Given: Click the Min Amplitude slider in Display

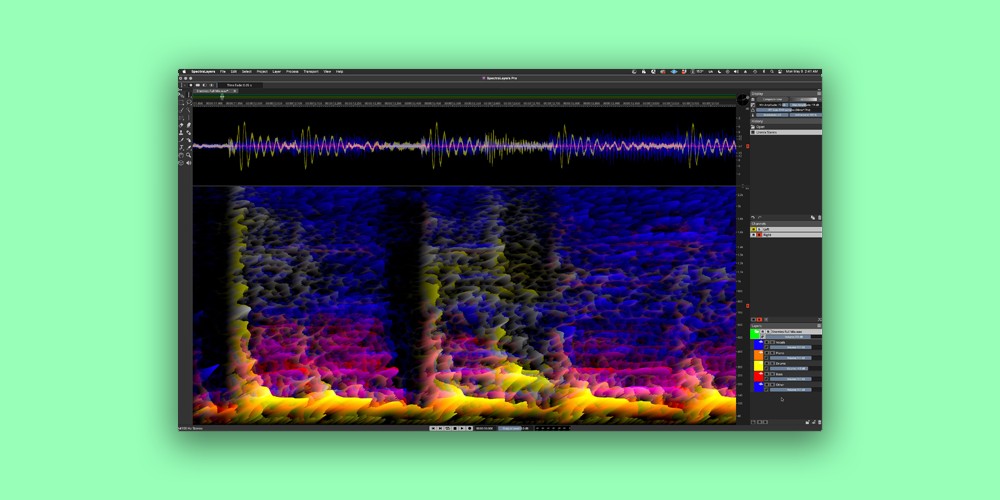Looking at the screenshot, I should (772, 105).
